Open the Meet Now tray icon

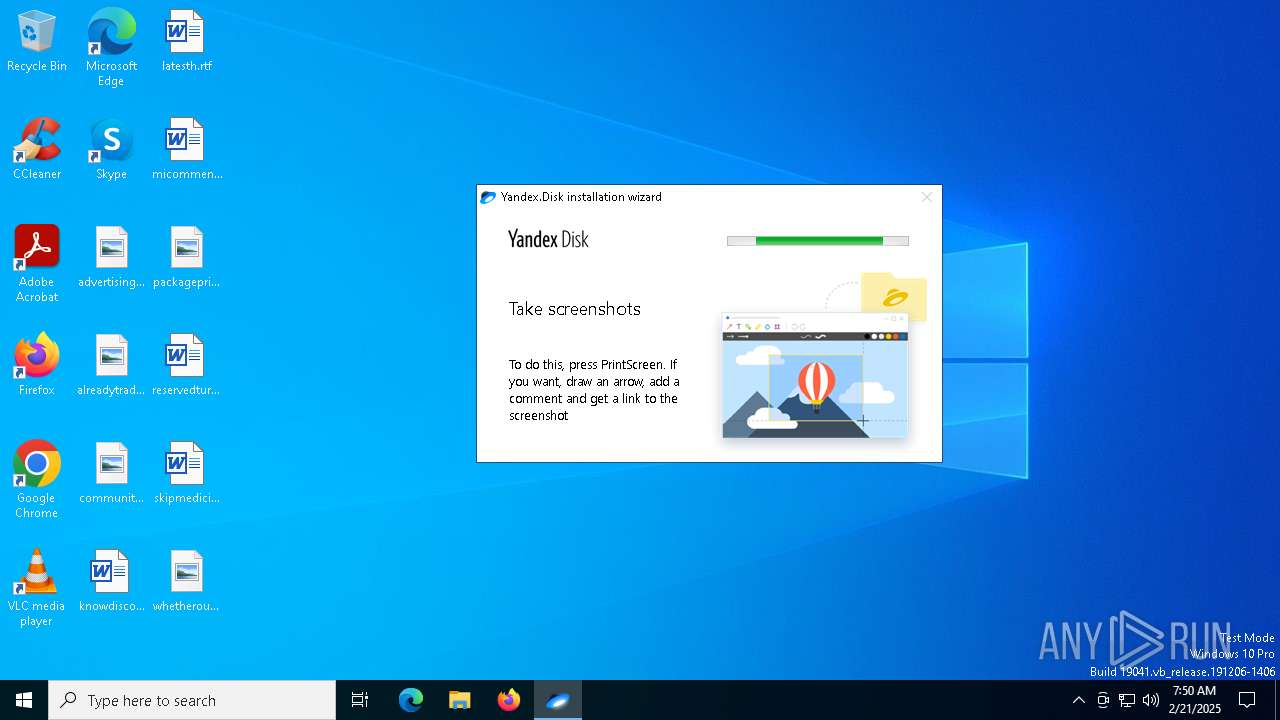[x=1103, y=700]
